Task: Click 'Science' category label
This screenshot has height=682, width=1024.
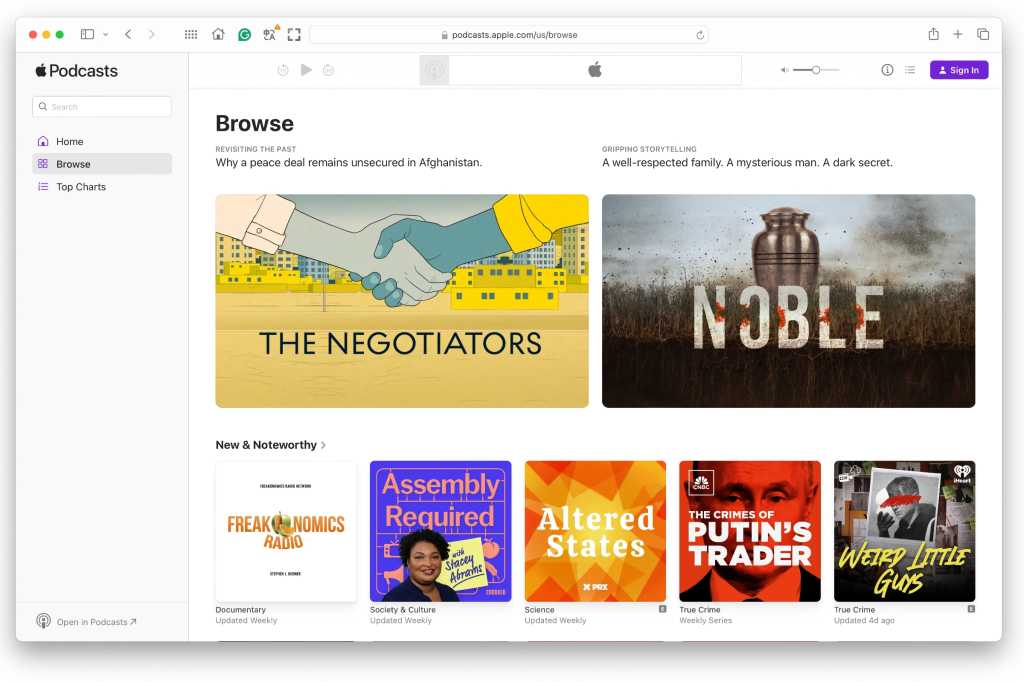Action: [x=539, y=609]
